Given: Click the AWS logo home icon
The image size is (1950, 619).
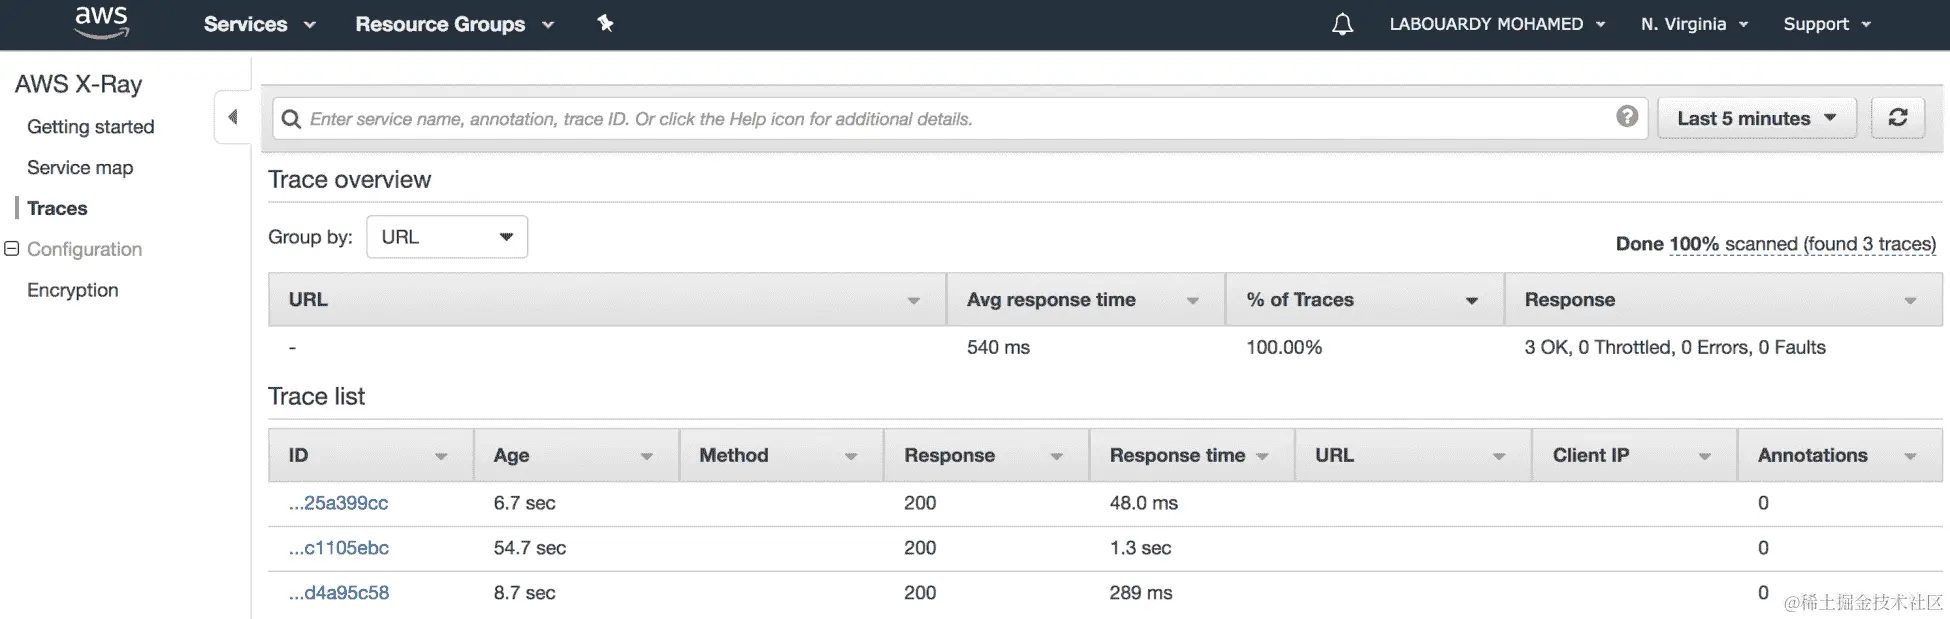Looking at the screenshot, I should [101, 22].
